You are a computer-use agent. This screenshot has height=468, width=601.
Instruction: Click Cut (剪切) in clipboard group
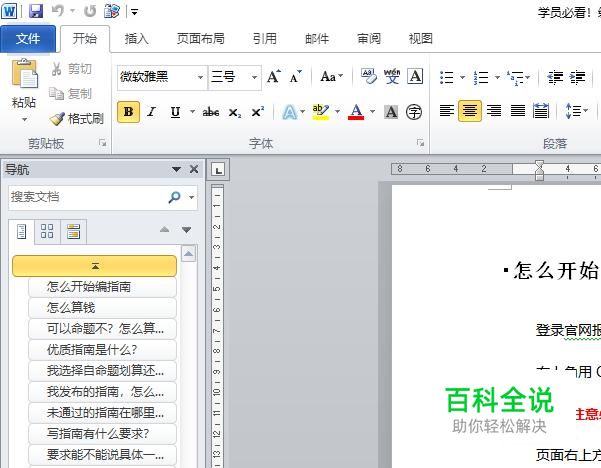point(71,69)
